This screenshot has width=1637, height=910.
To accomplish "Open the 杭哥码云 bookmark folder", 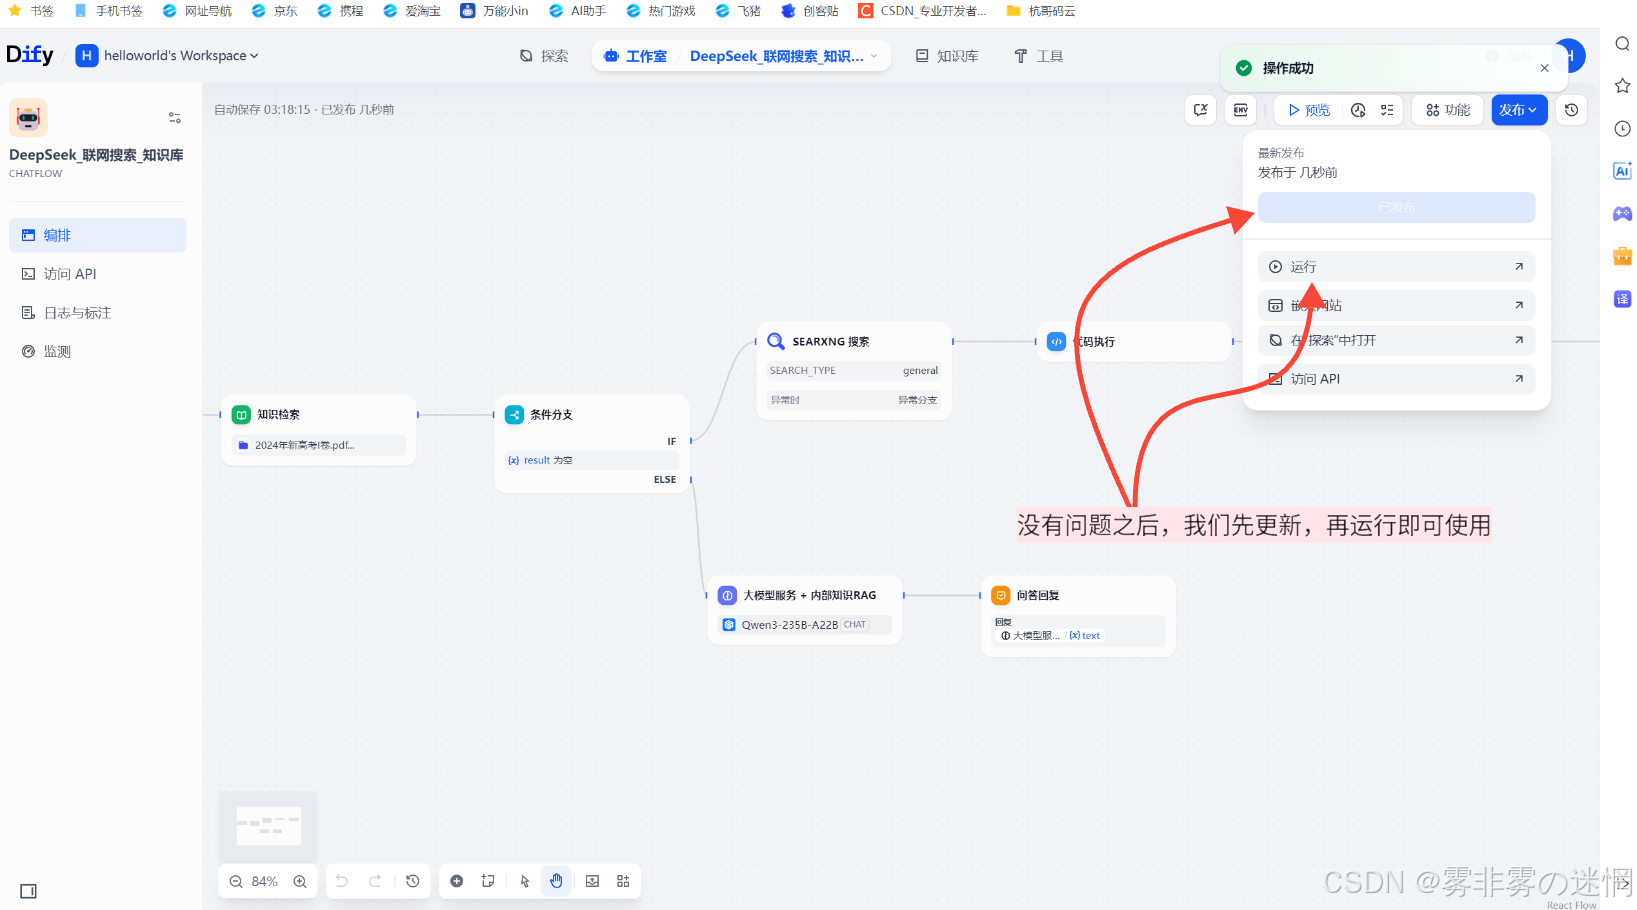I will pos(1041,11).
